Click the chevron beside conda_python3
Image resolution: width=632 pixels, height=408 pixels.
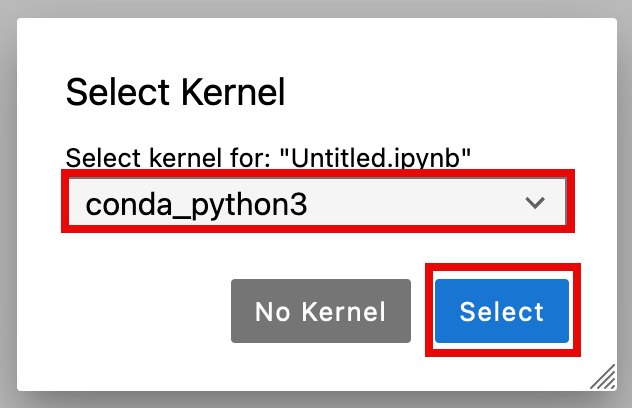(x=535, y=203)
